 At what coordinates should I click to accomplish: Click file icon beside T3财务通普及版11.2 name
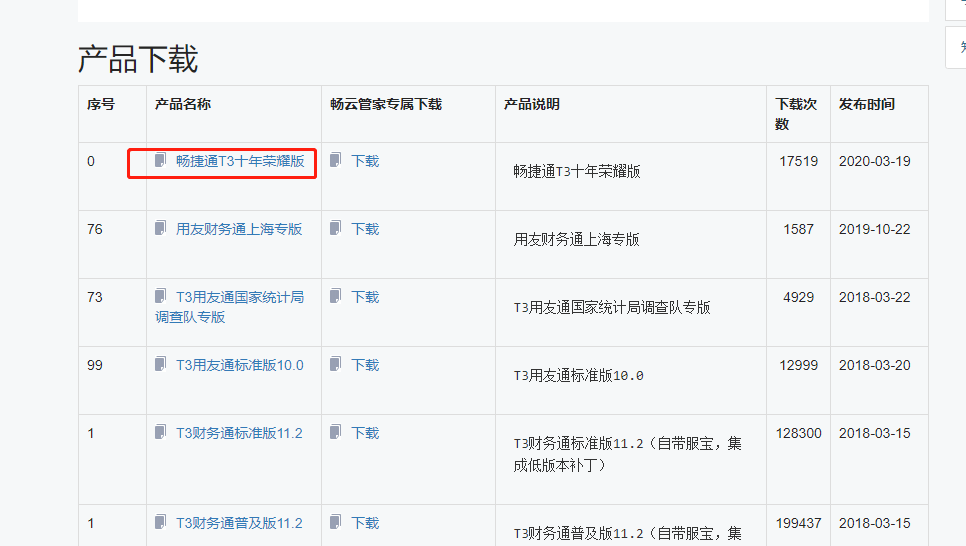pyautogui.click(x=160, y=522)
